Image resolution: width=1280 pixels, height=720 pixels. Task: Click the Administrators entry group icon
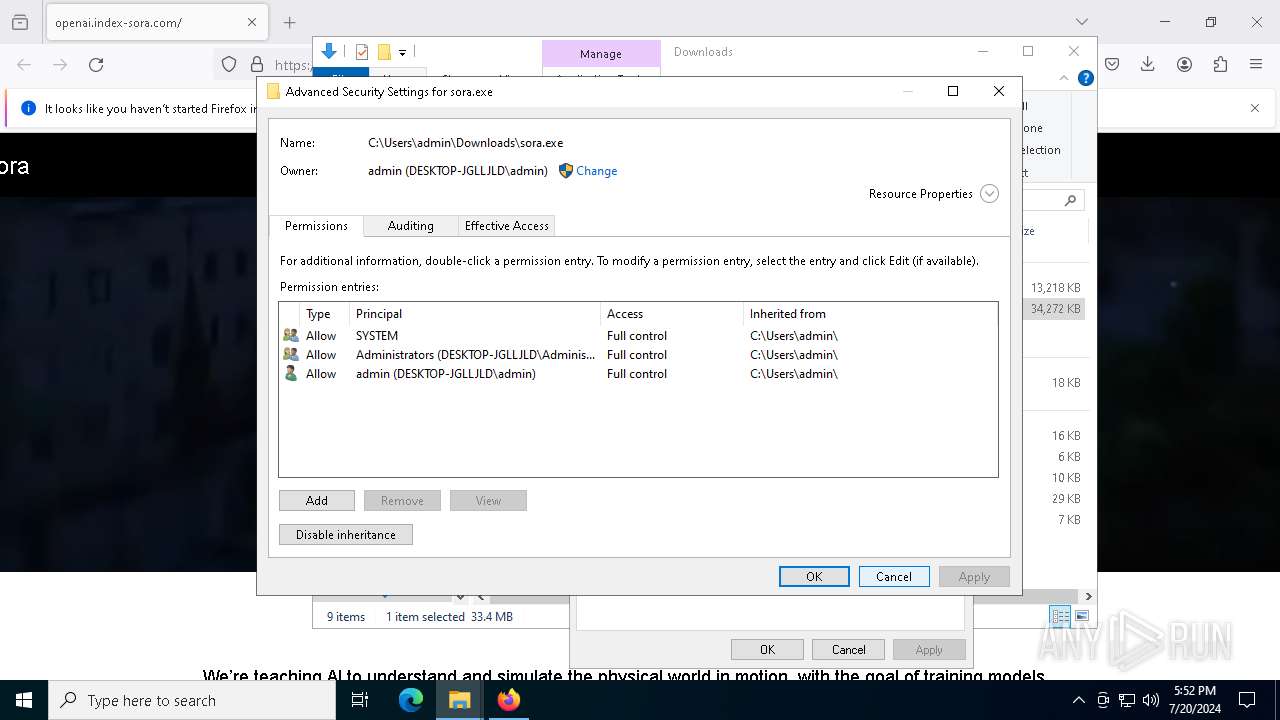[x=291, y=355]
